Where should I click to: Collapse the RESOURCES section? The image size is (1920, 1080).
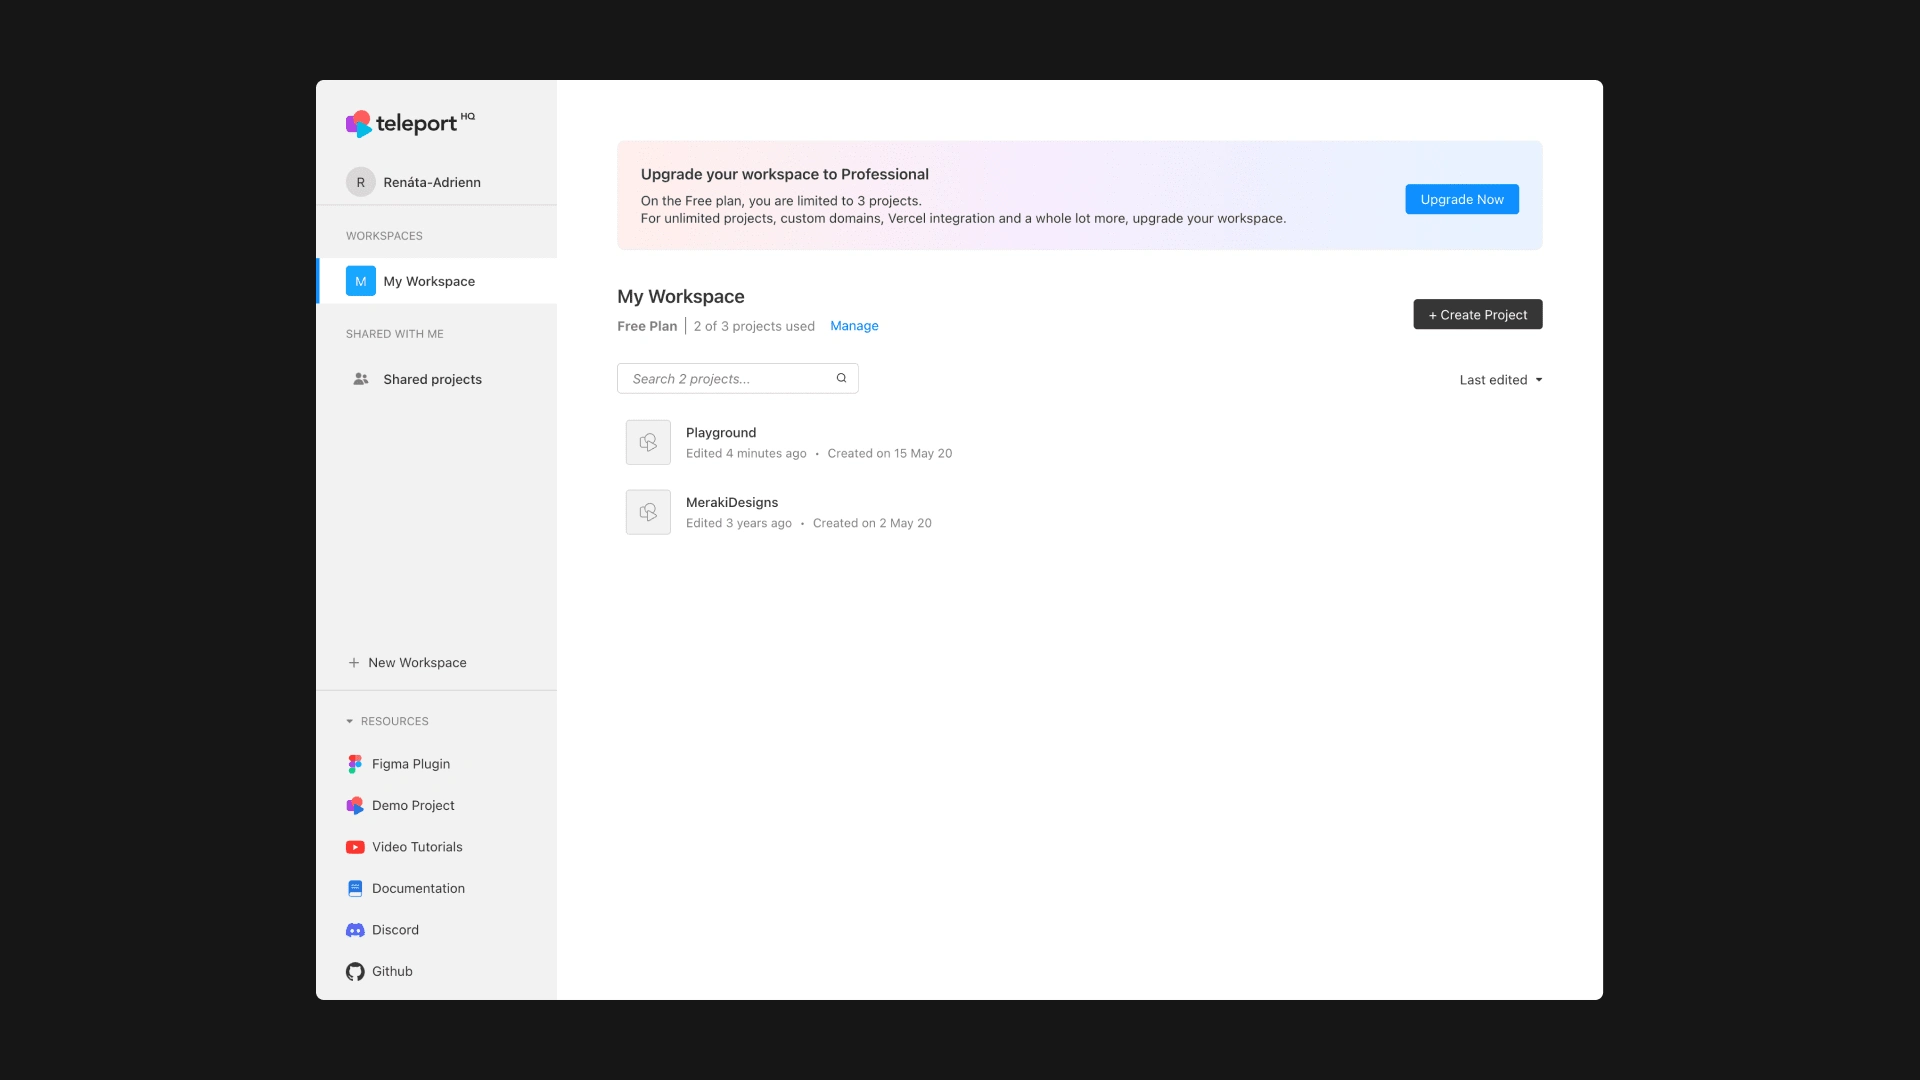tap(387, 721)
